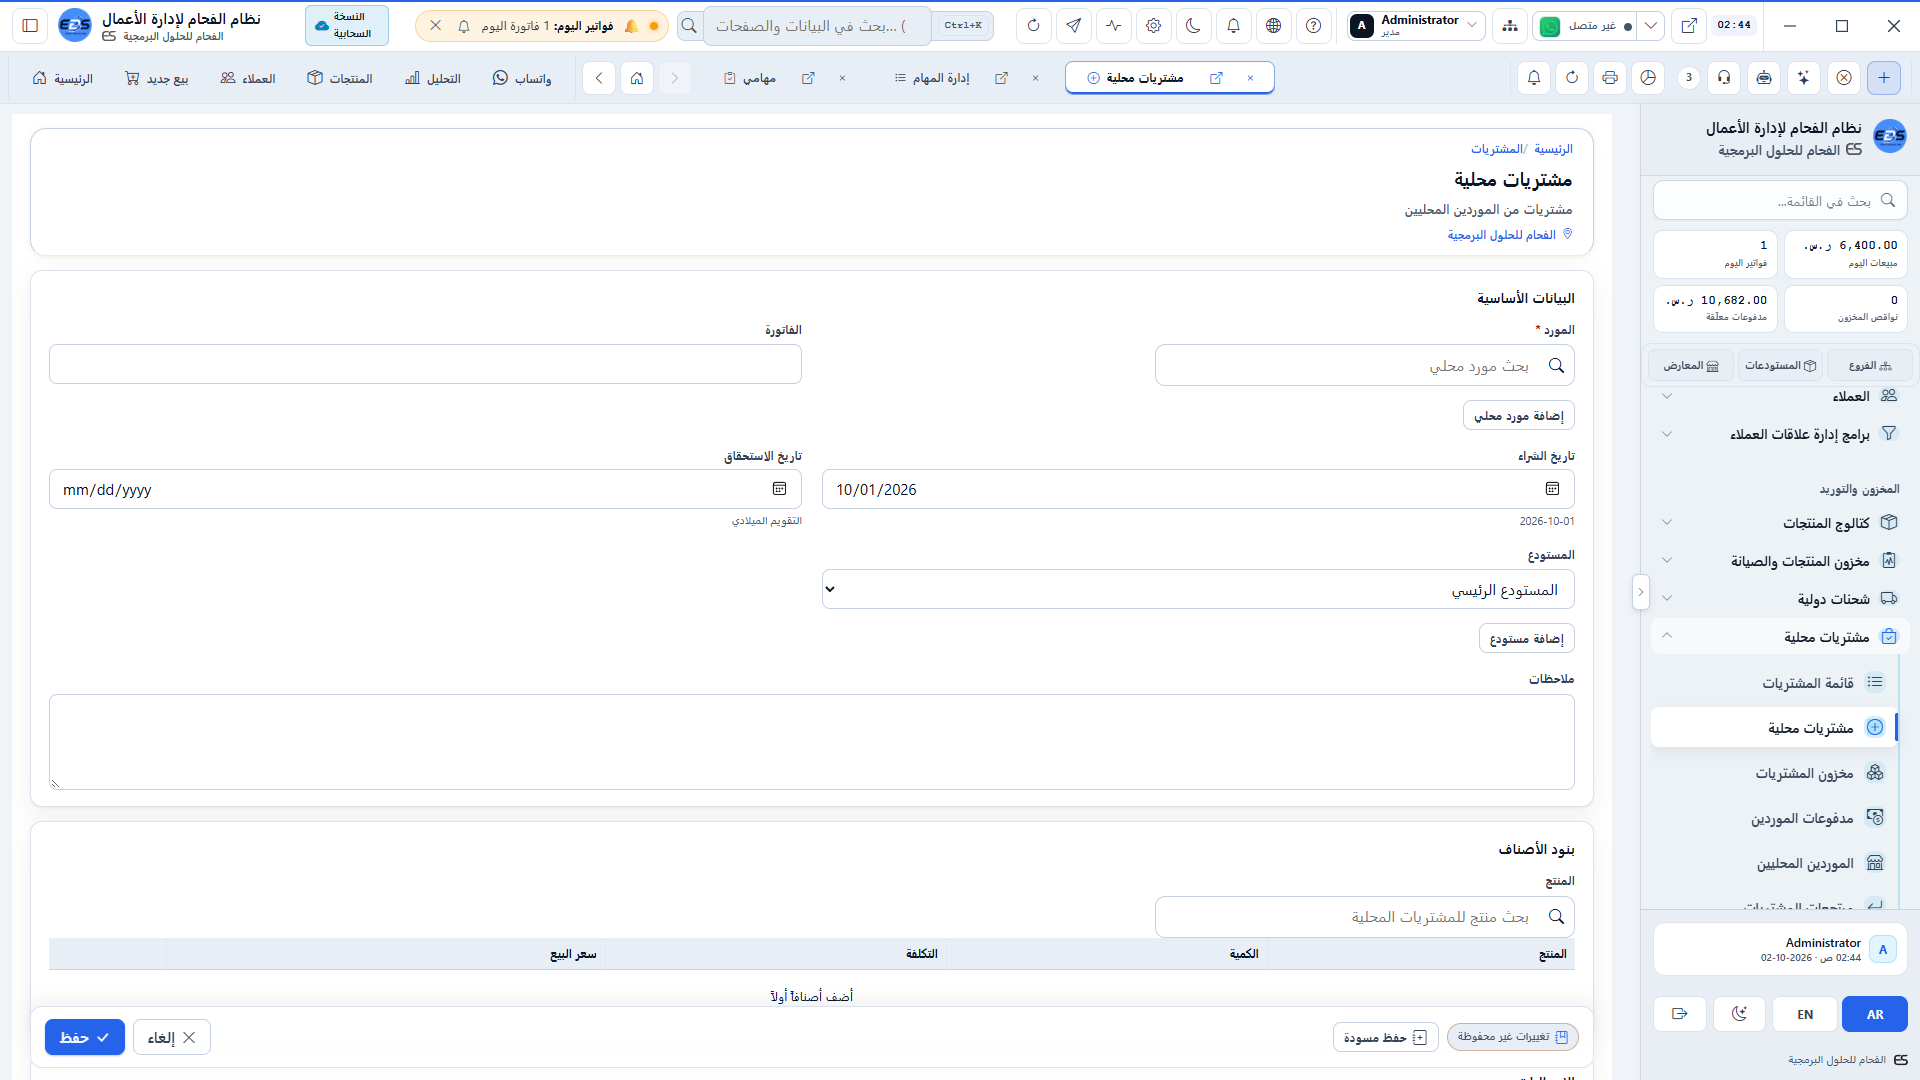Open calendar picker for تاريخ الاستحقاق

779,489
